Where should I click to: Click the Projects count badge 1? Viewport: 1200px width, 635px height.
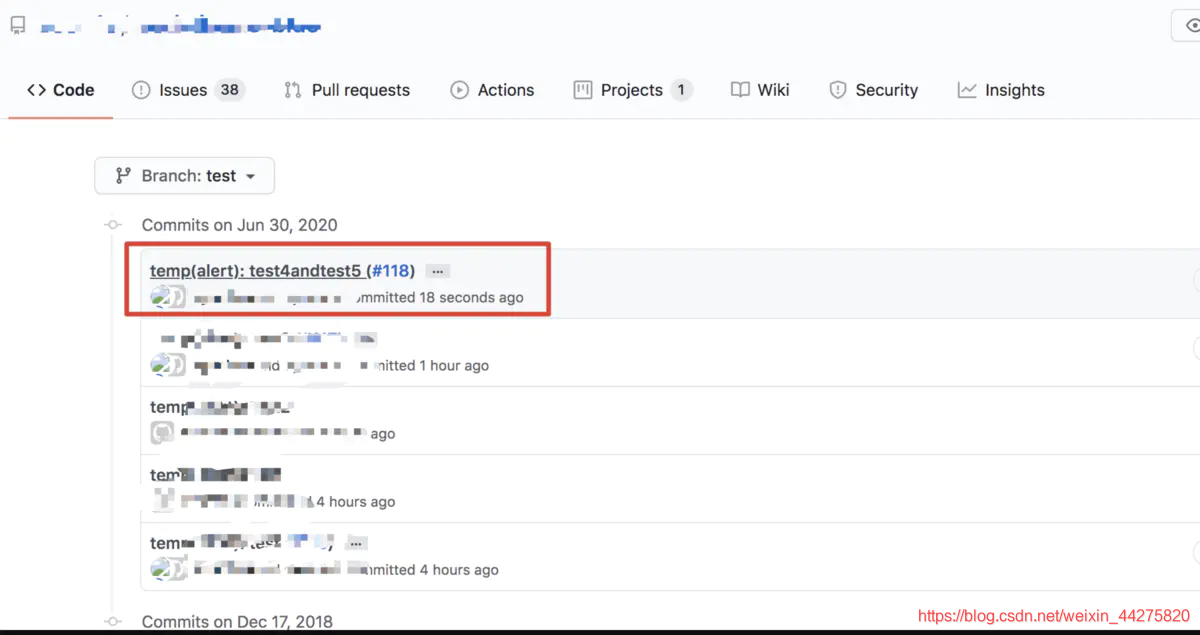(x=681, y=90)
